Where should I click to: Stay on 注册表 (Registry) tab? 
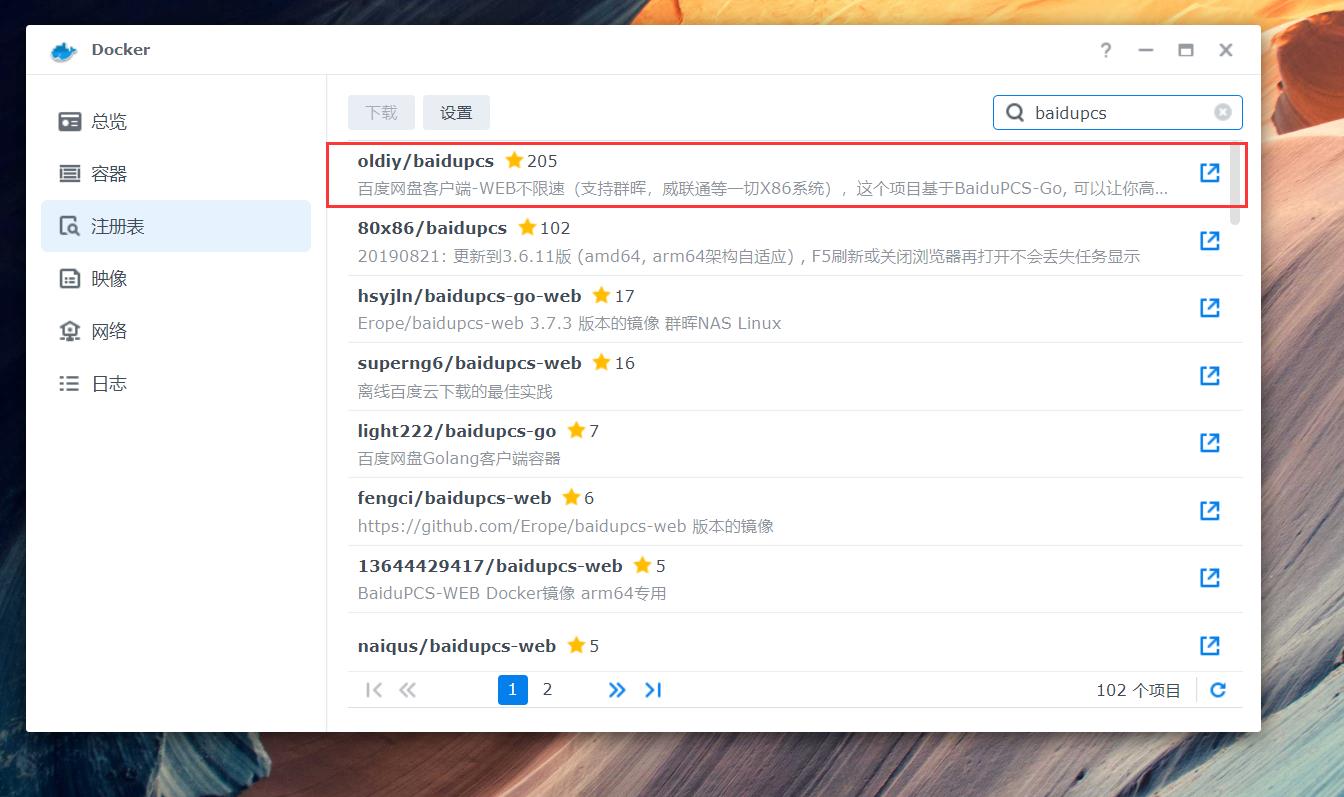tap(108, 226)
